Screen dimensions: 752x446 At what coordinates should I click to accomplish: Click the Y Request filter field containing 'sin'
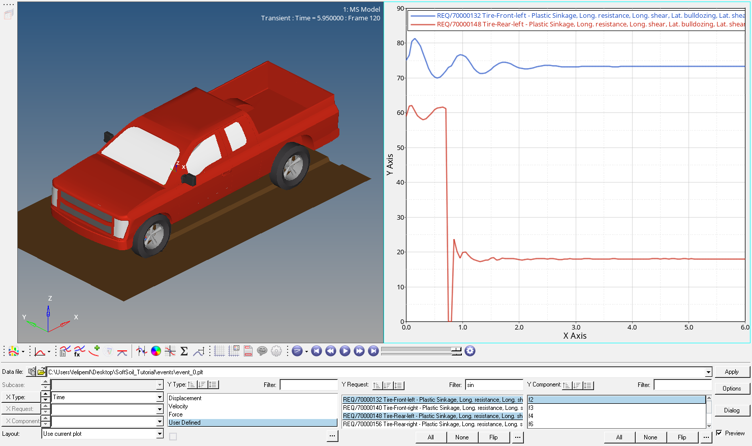pyautogui.click(x=493, y=384)
